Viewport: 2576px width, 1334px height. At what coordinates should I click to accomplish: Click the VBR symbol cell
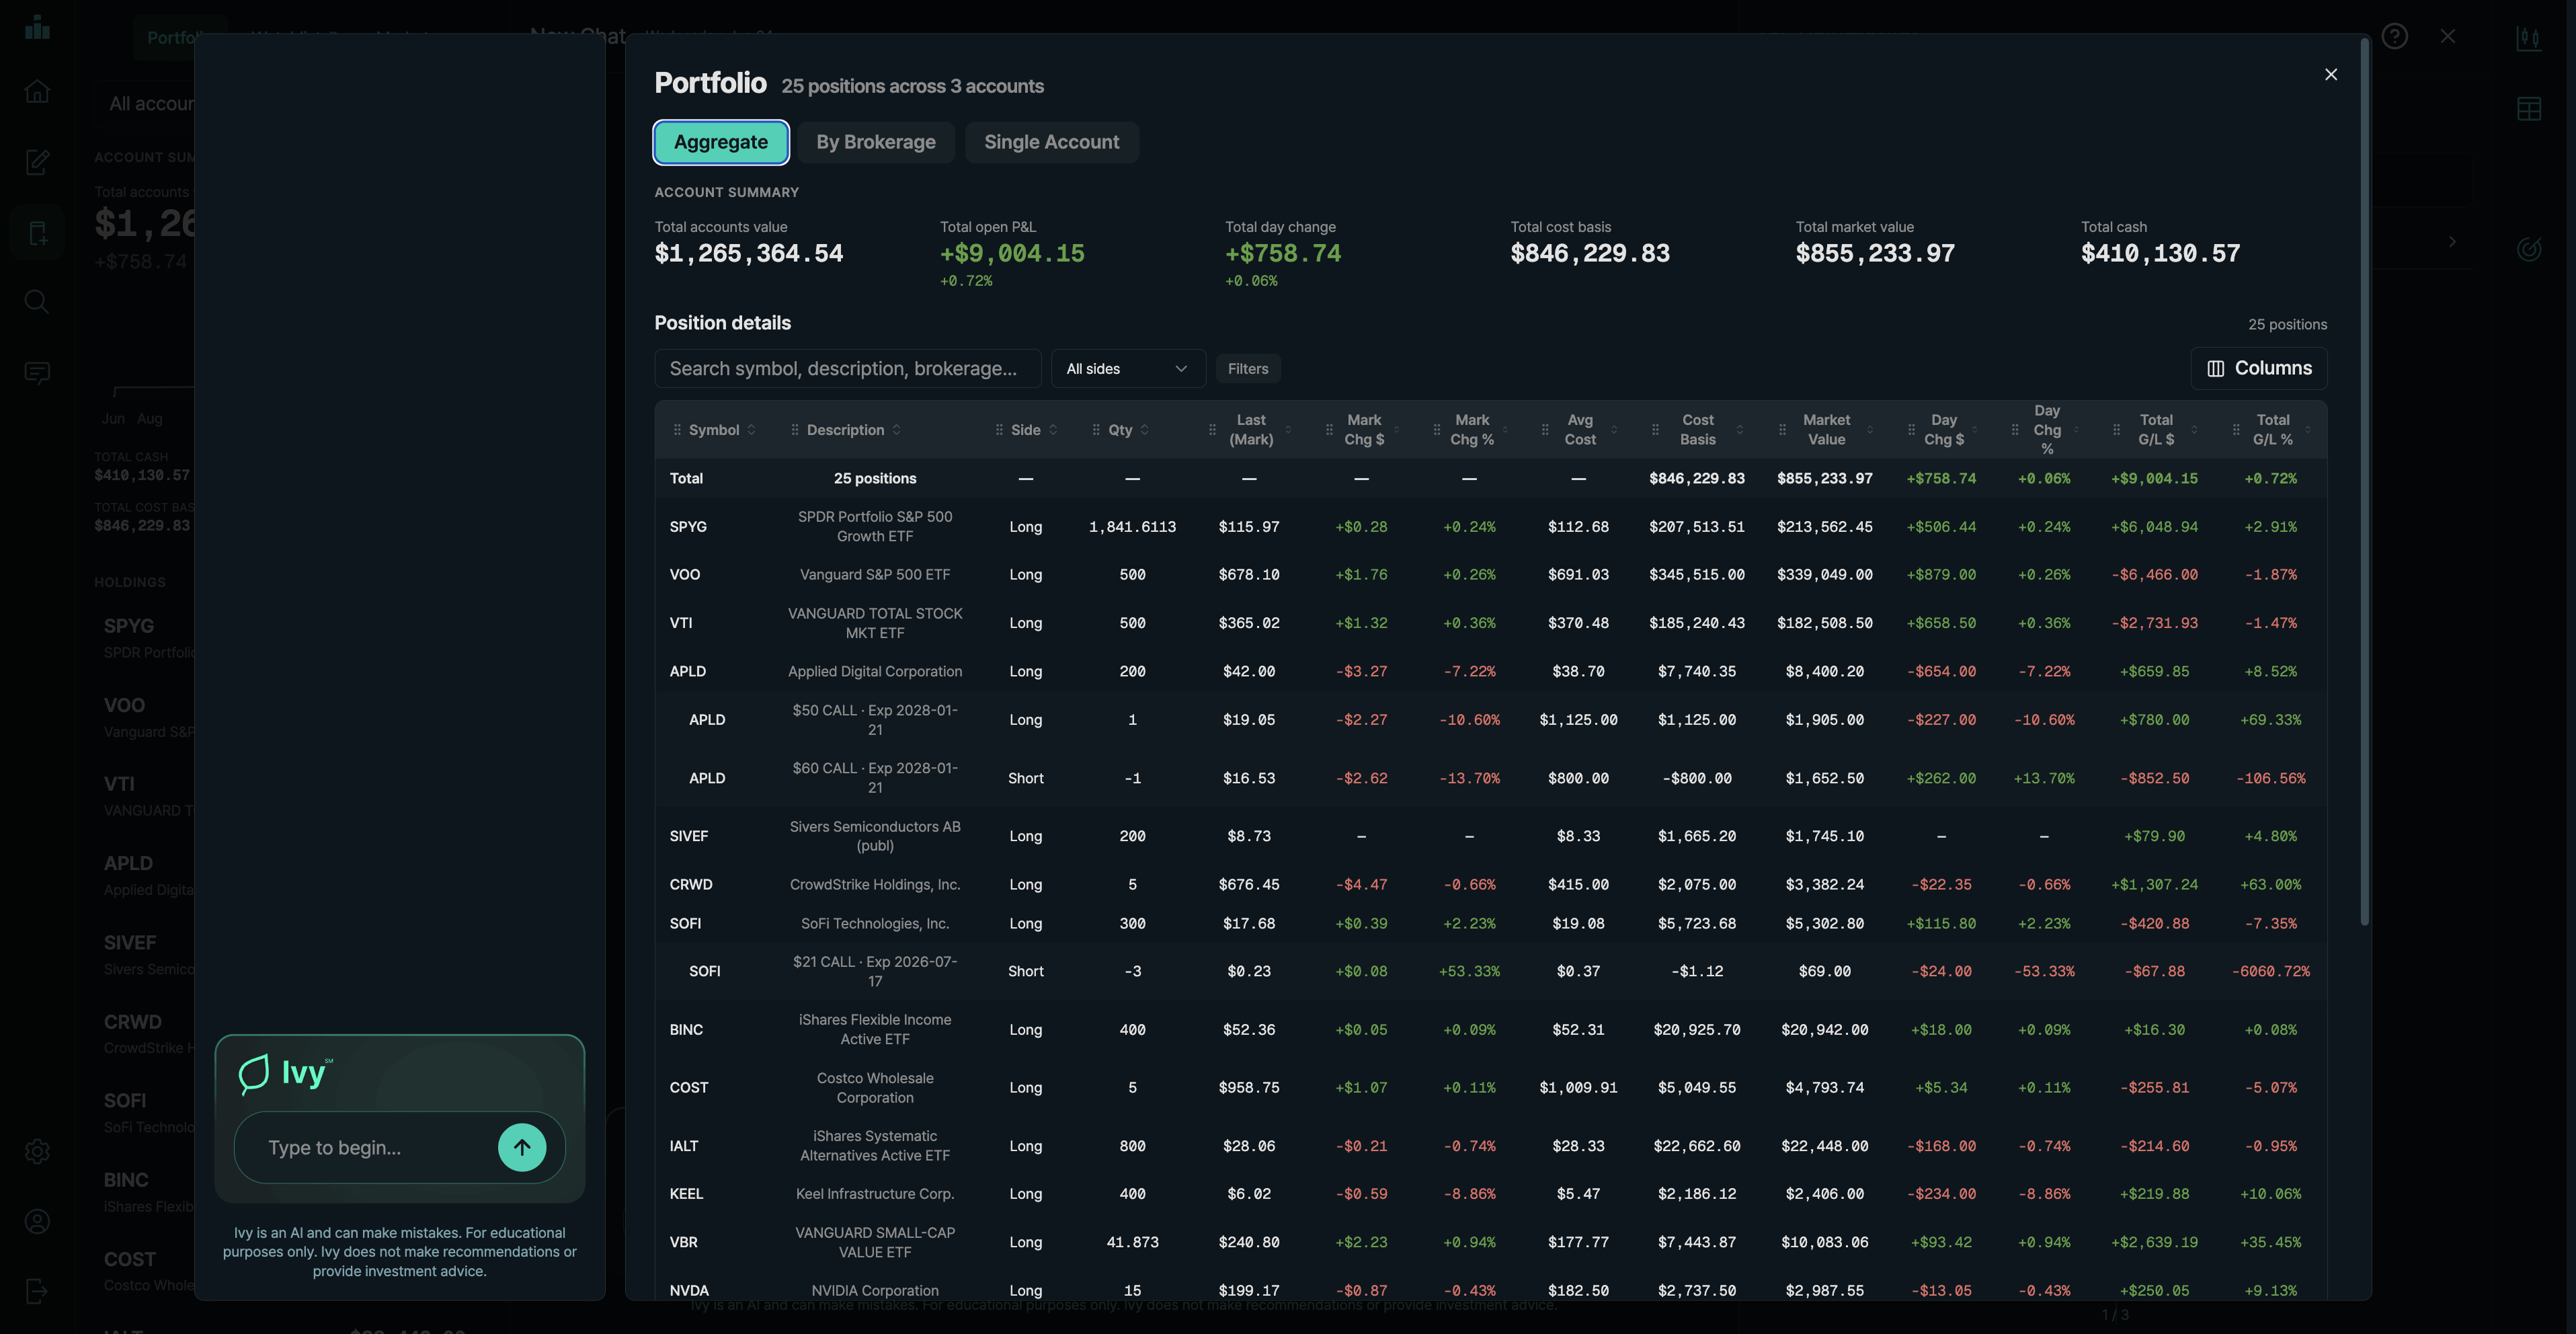point(684,1243)
